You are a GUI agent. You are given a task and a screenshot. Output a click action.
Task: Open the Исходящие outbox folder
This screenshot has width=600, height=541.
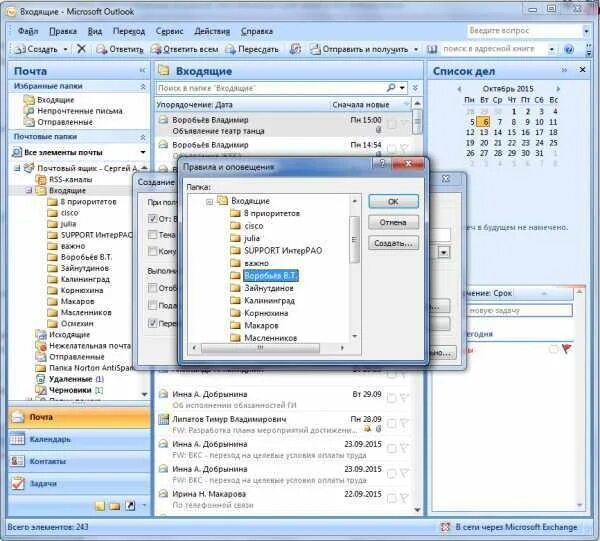coord(63,335)
